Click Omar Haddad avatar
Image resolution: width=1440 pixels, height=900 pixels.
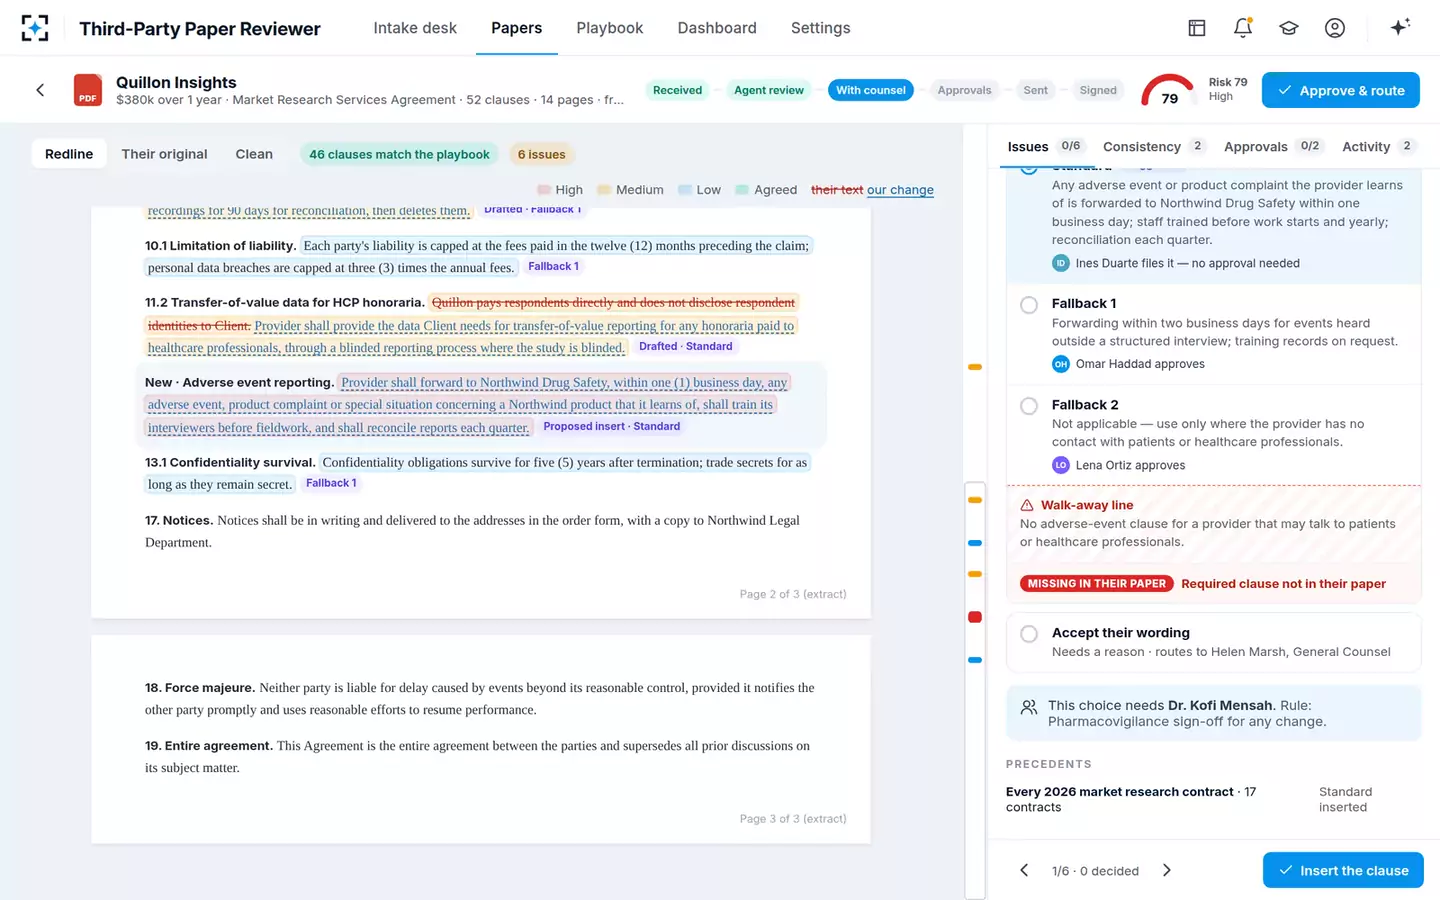click(x=1061, y=364)
